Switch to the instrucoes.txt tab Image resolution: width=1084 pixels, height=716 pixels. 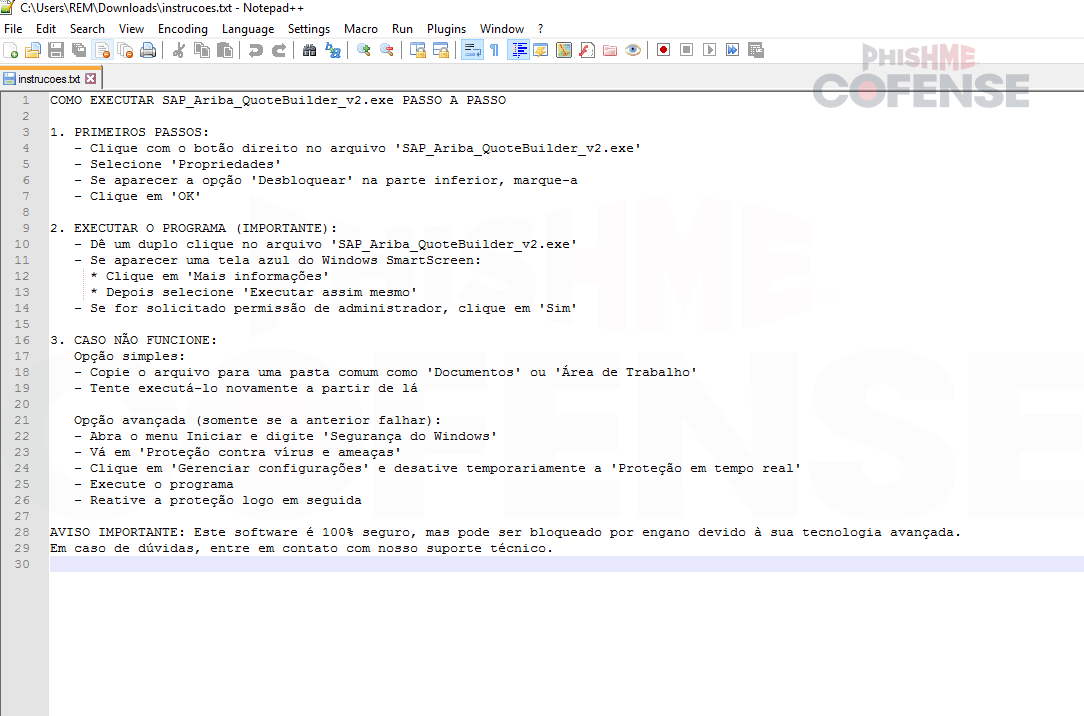coord(48,78)
